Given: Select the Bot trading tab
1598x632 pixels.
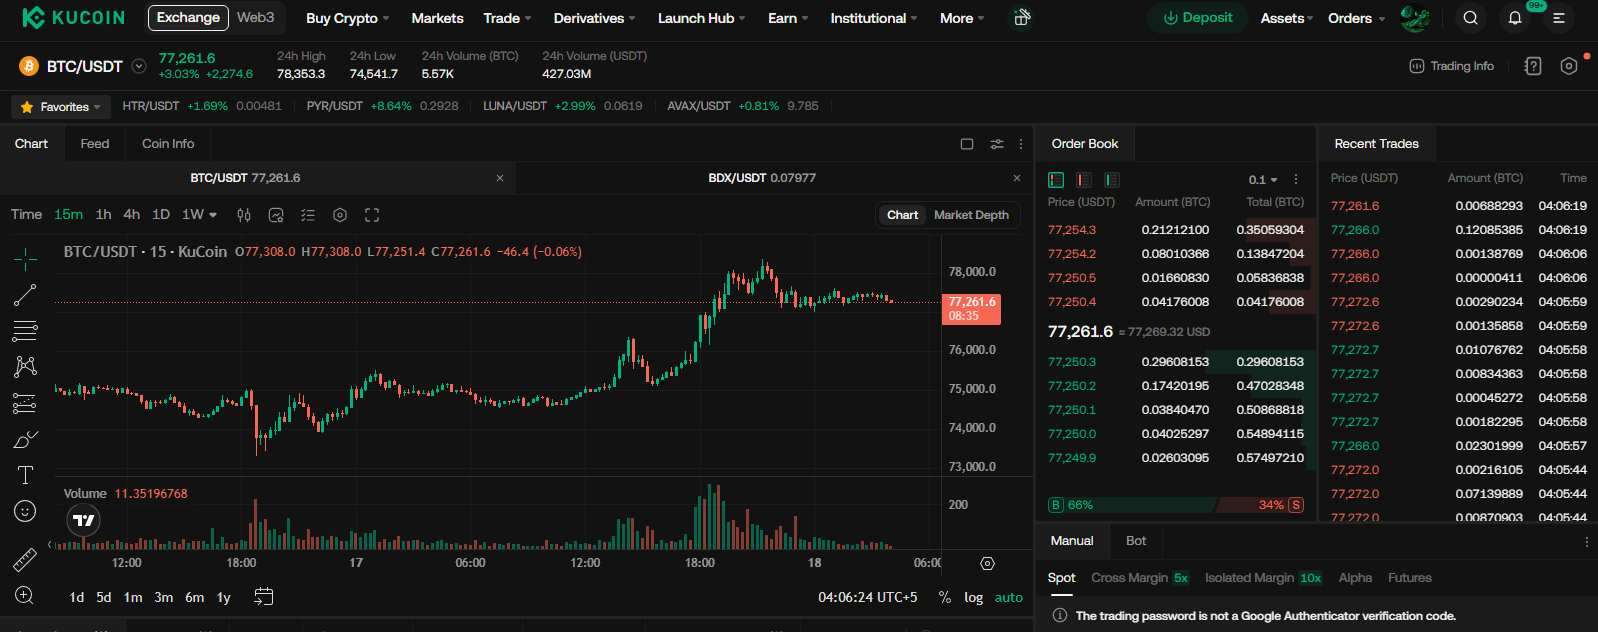Looking at the screenshot, I should pos(1136,541).
